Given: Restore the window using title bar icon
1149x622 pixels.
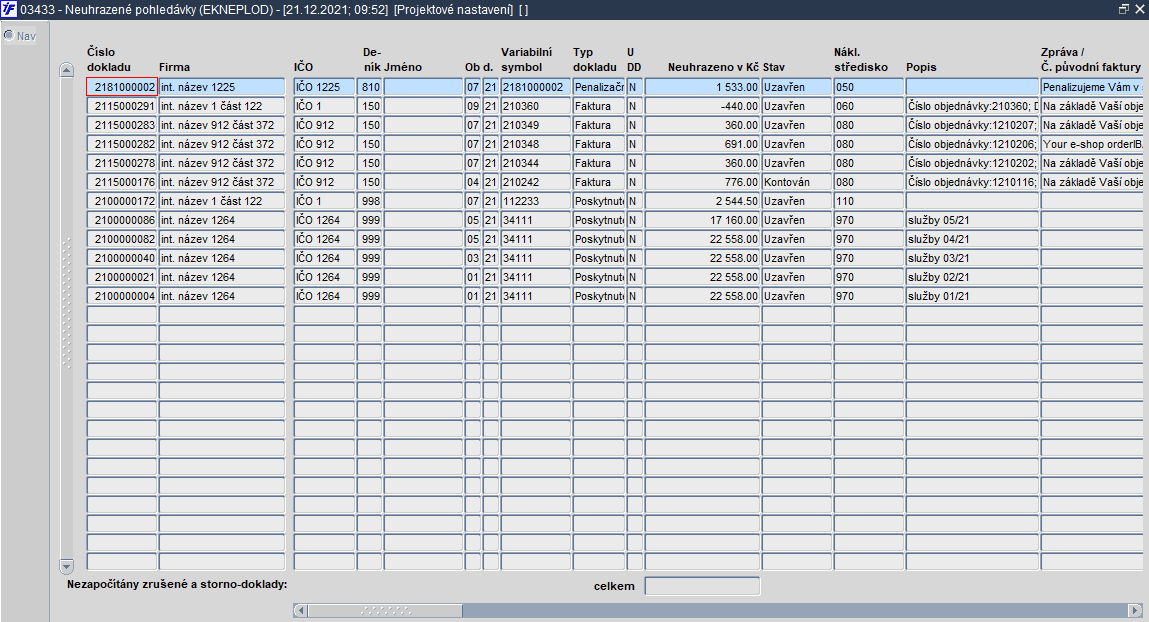Looking at the screenshot, I should [x=1124, y=10].
